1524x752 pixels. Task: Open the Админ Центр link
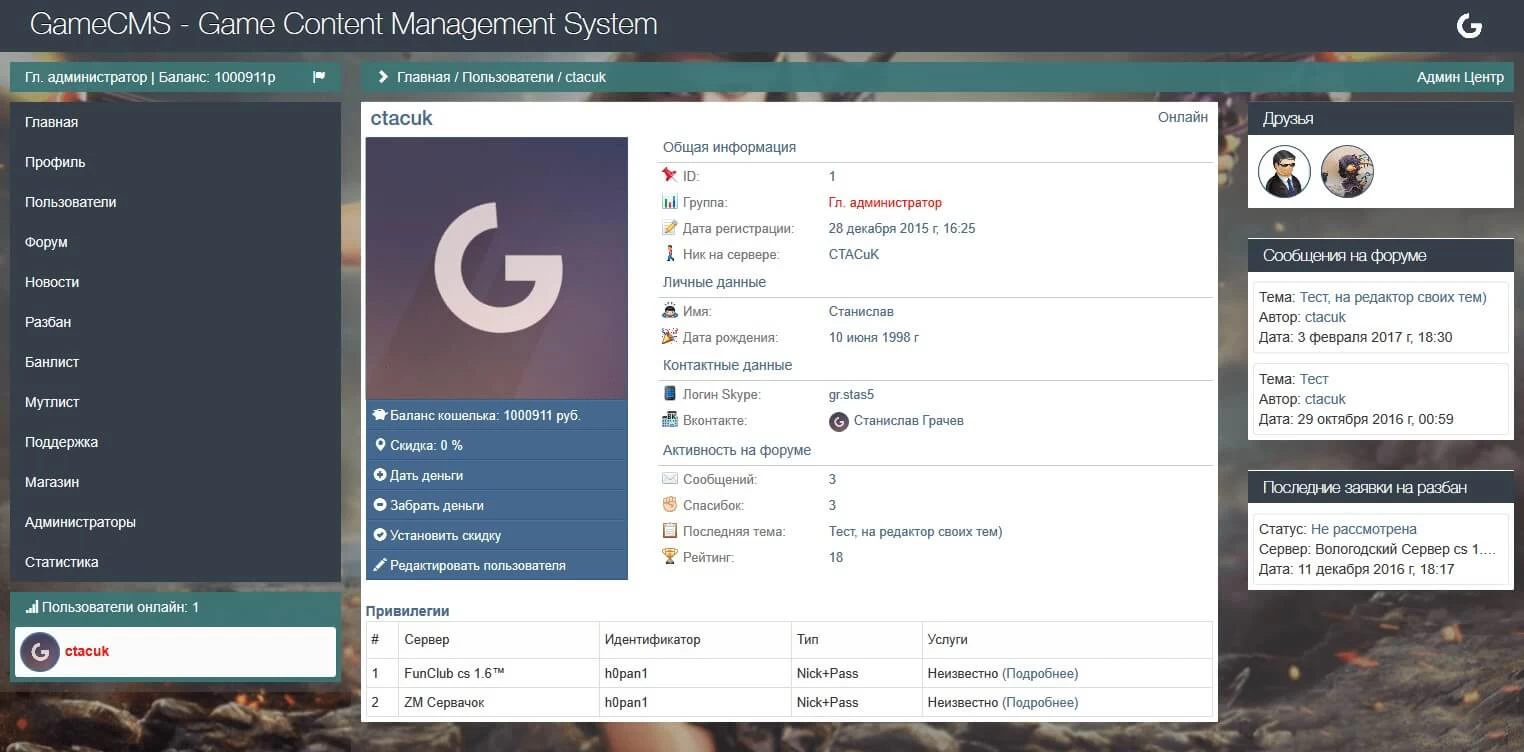(x=1459, y=77)
